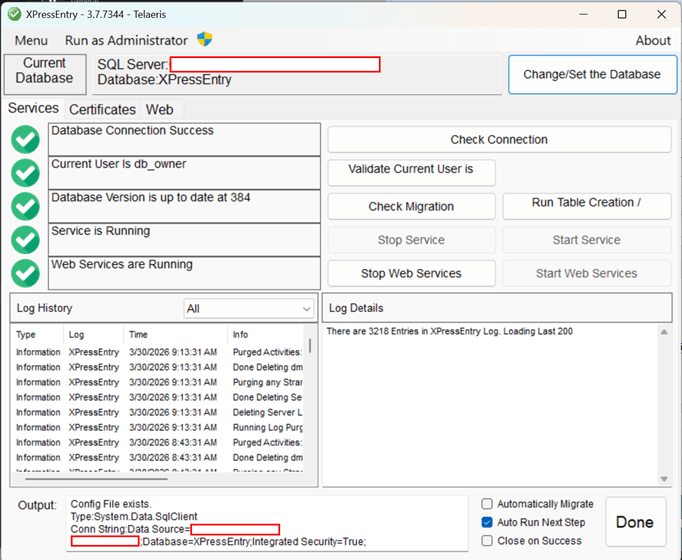Toggle the Close on Success checkbox
This screenshot has height=560, width=682.
coord(487,541)
